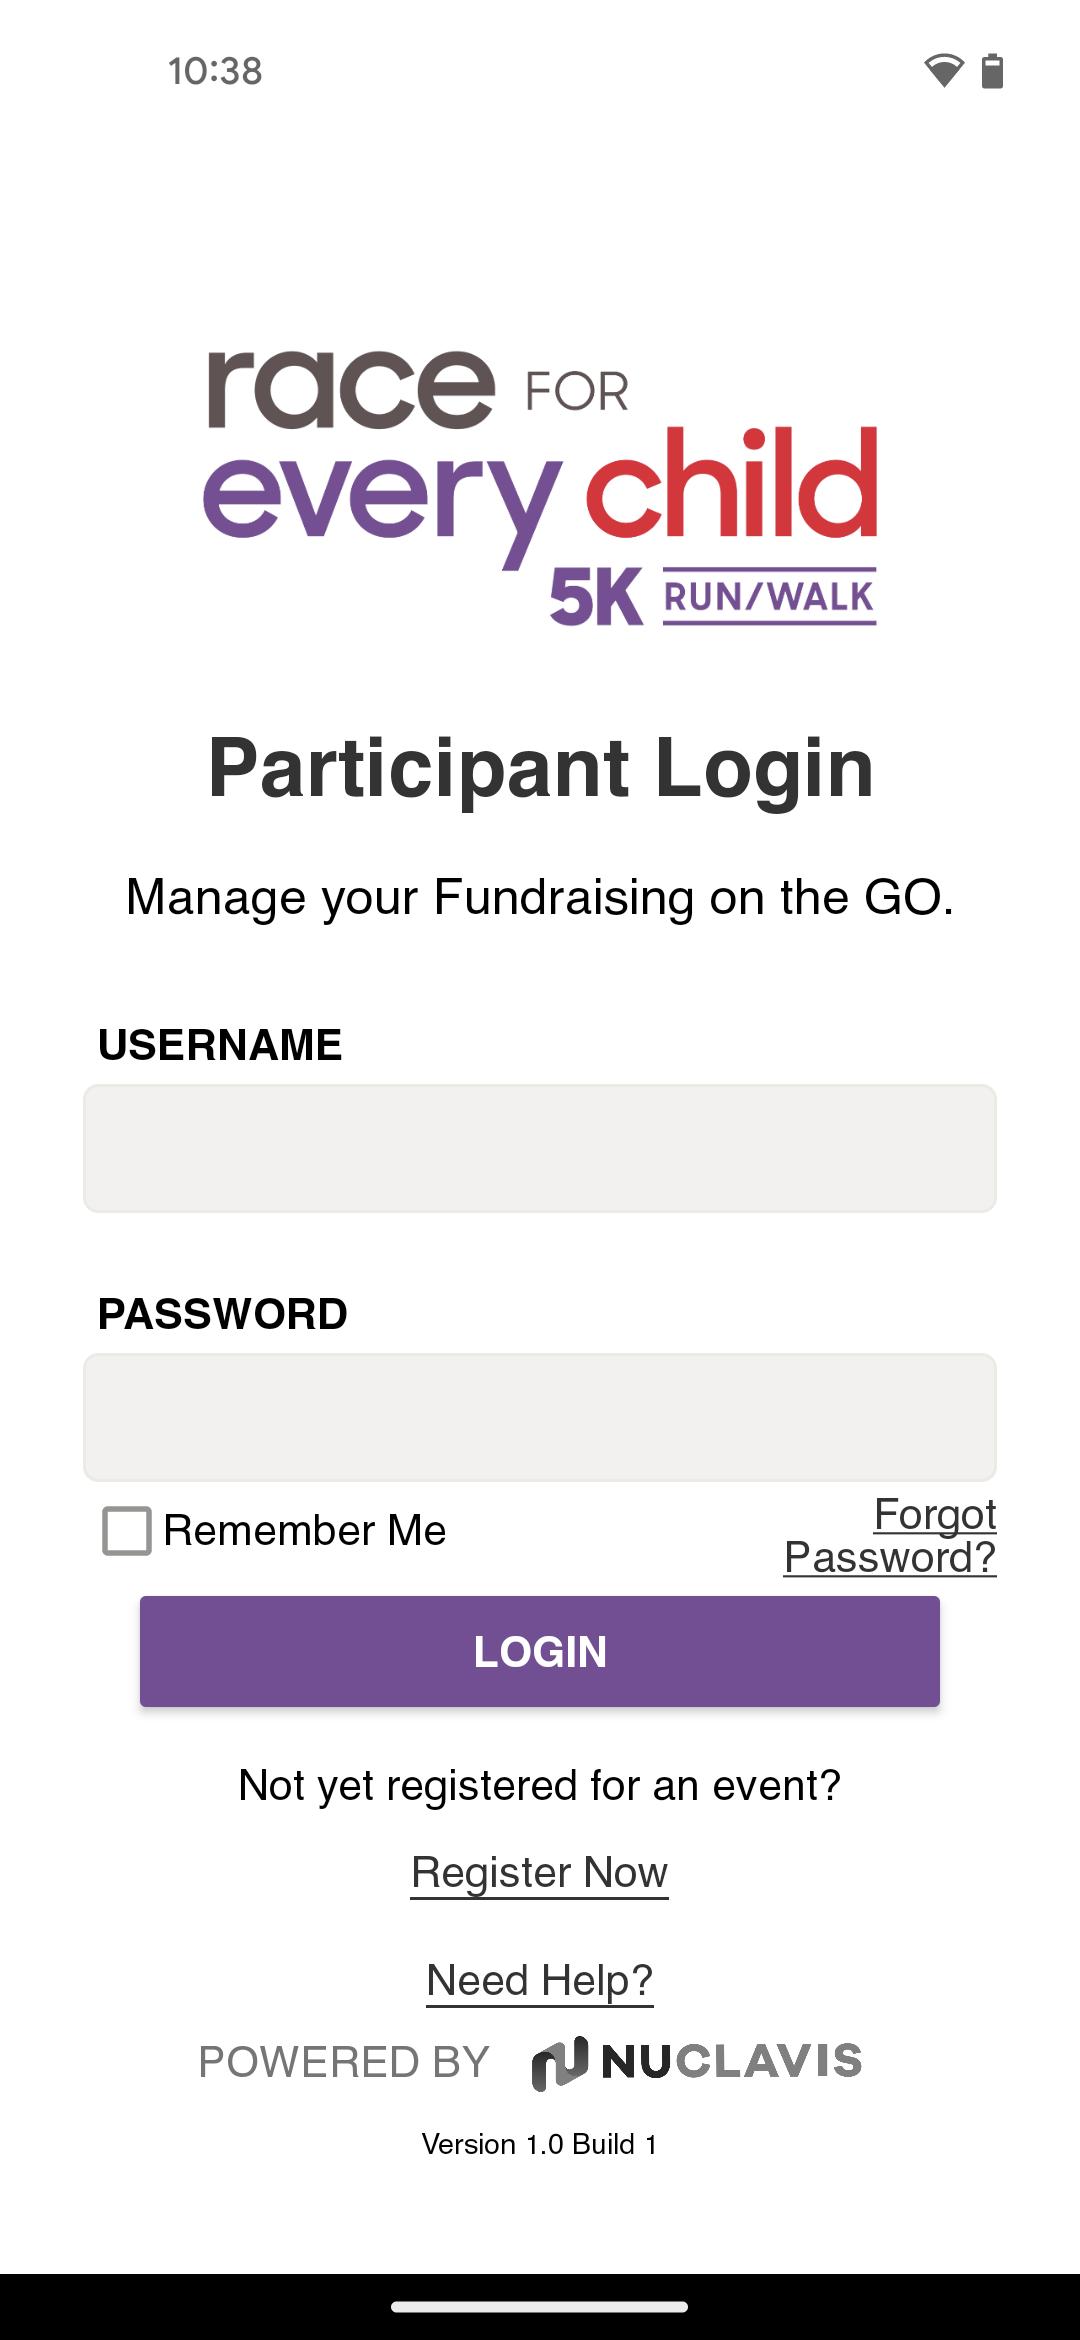Tap the Participant Login heading
Screen dimensions: 1080x2340
click(540, 768)
